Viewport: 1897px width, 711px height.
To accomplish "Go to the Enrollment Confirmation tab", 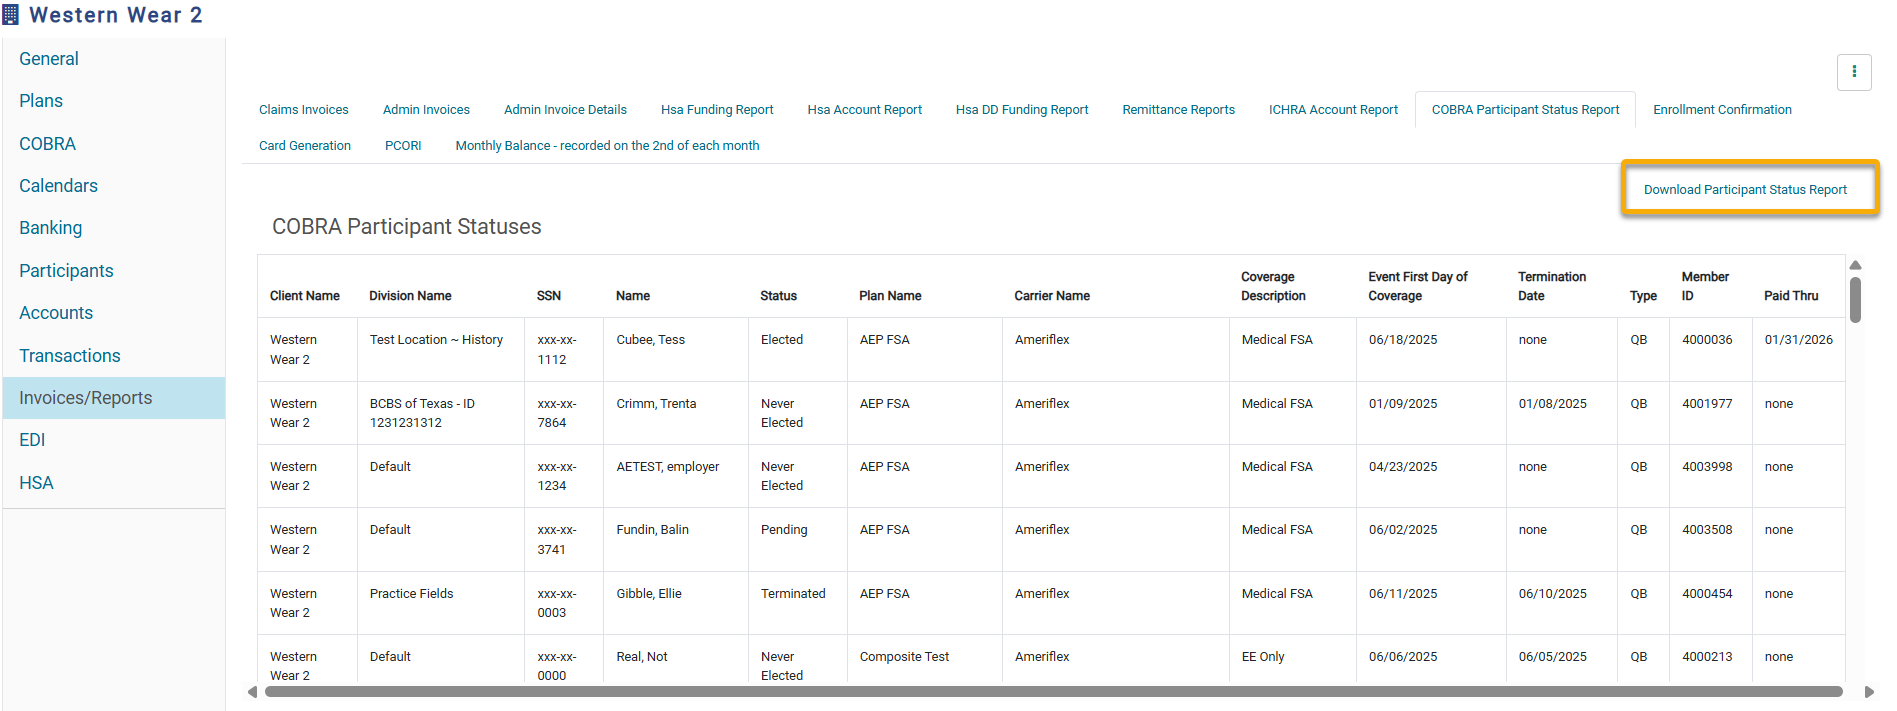I will [x=1722, y=110].
